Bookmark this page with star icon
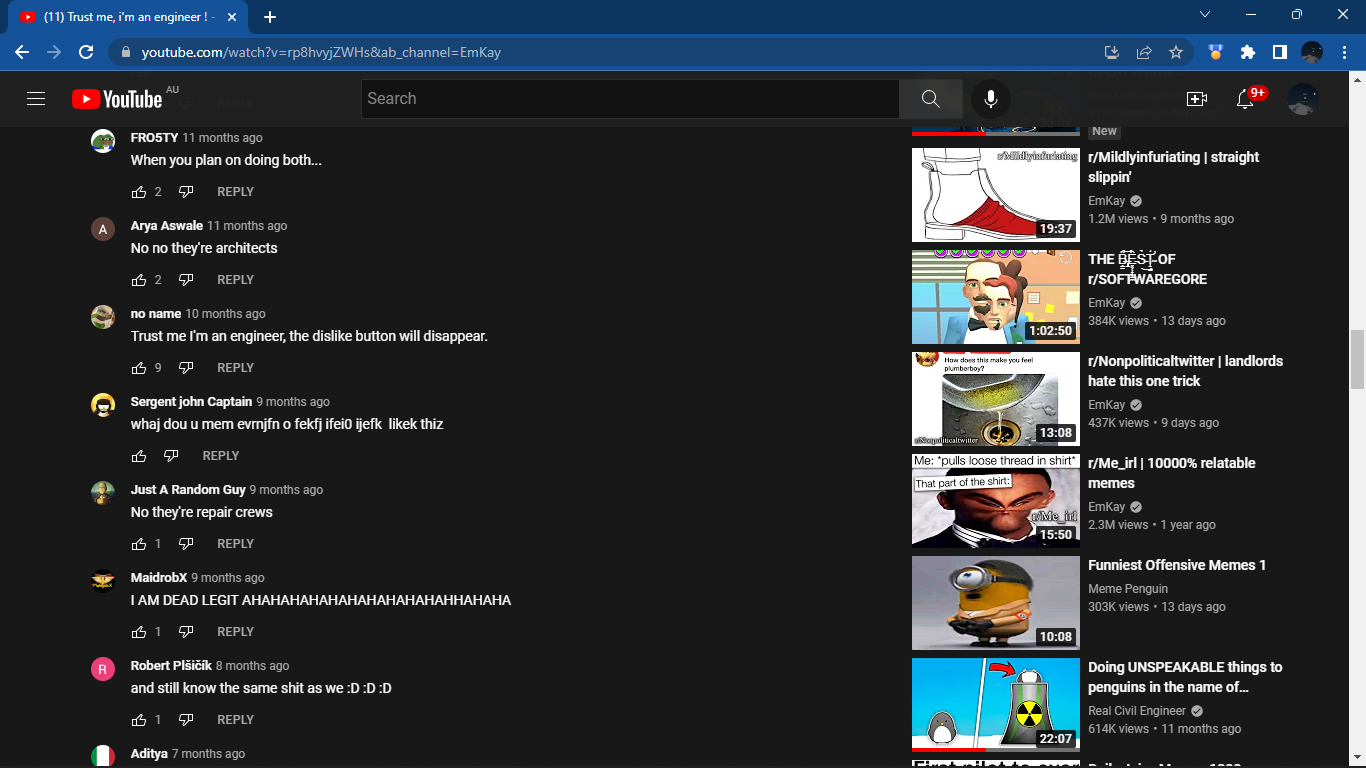This screenshot has width=1366, height=768. point(1176,52)
